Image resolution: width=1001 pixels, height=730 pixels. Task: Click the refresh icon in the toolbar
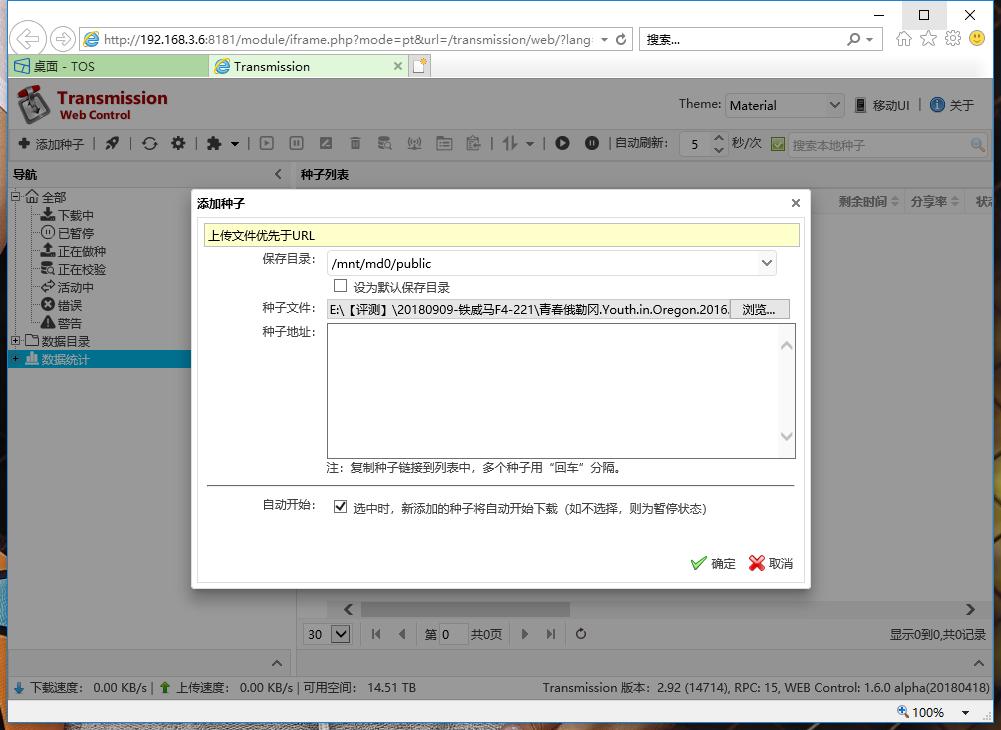tap(149, 143)
